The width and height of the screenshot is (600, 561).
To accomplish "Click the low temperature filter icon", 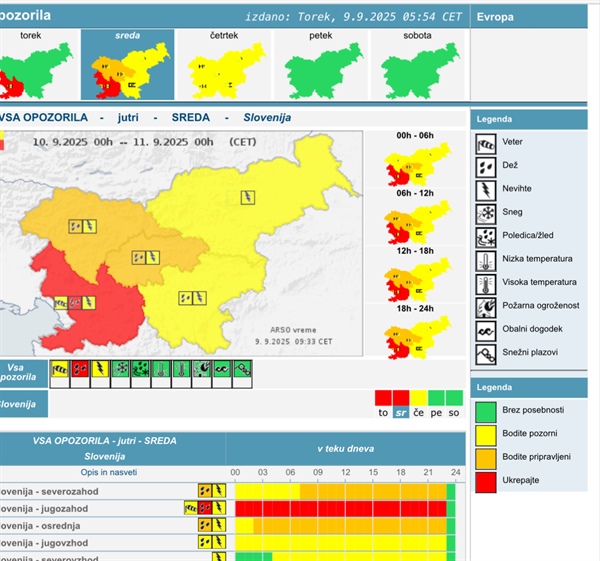I will pyautogui.click(x=161, y=369).
